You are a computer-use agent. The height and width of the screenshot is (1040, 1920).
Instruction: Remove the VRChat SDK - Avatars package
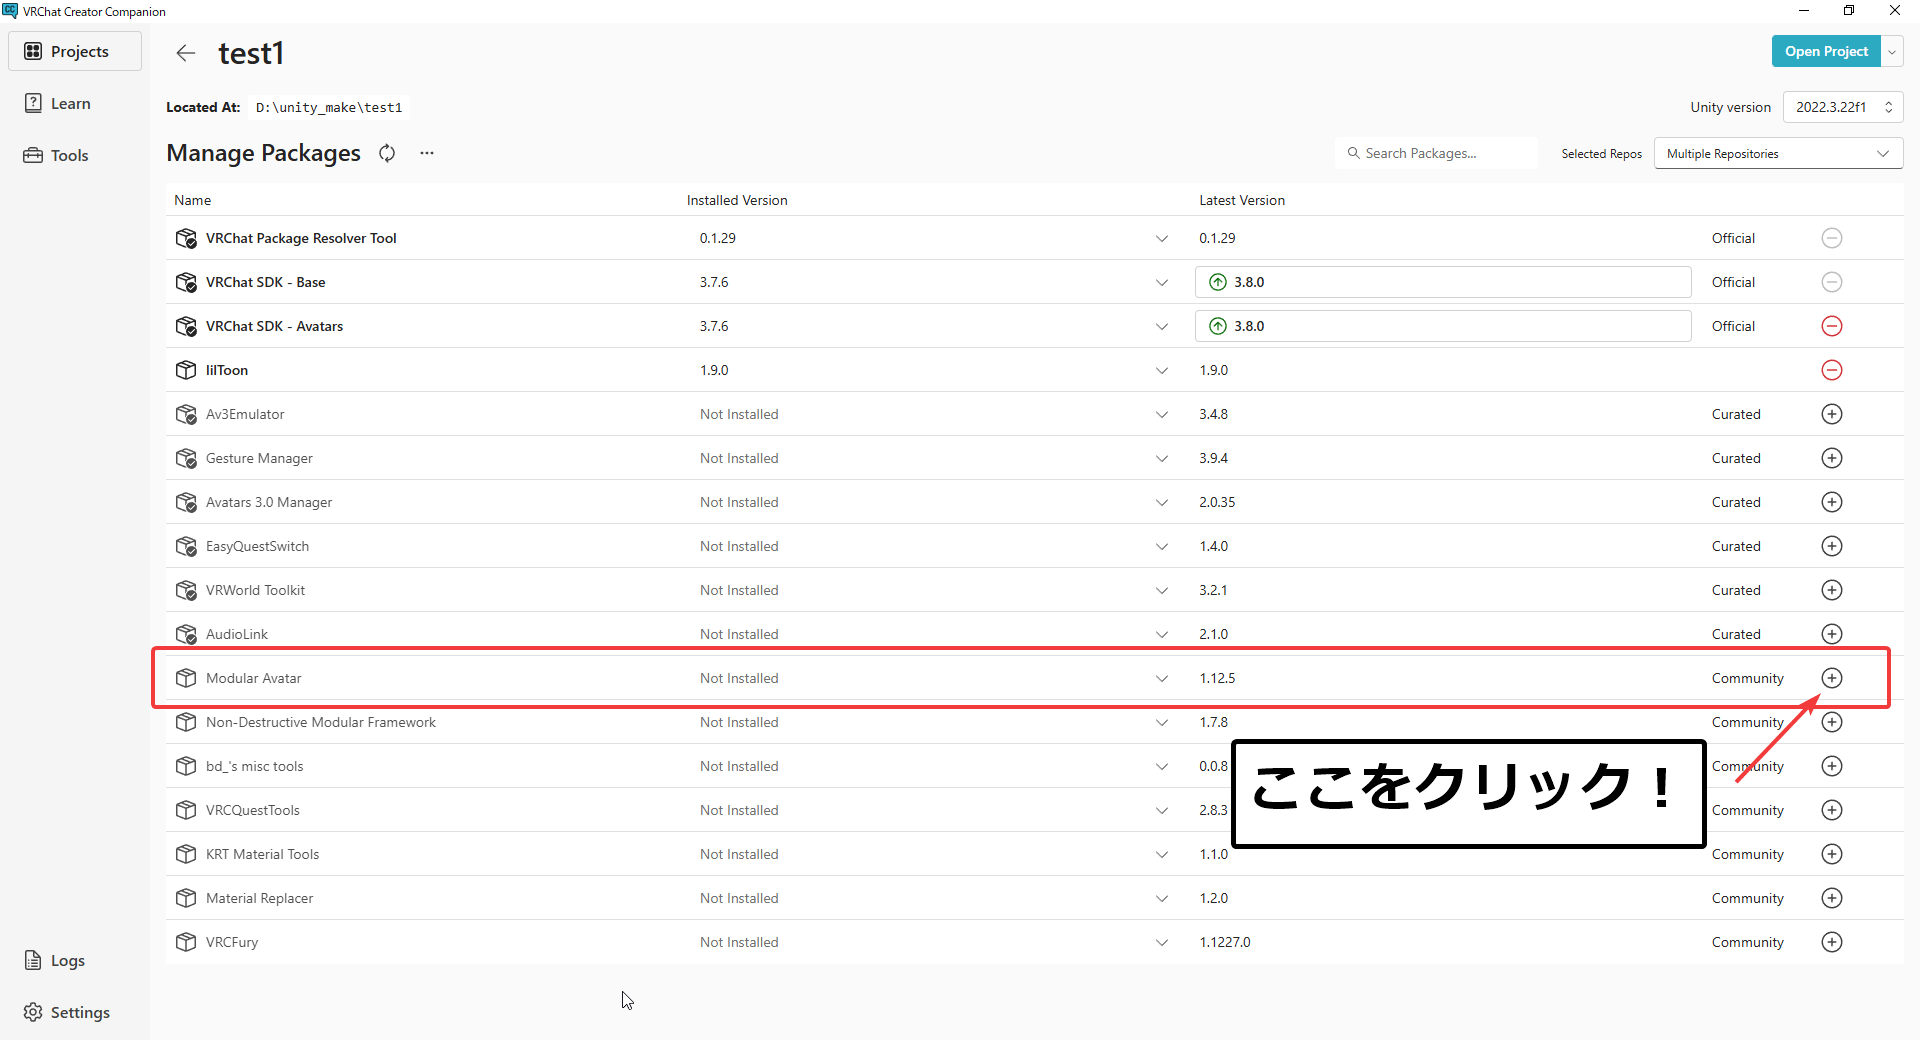1832,326
